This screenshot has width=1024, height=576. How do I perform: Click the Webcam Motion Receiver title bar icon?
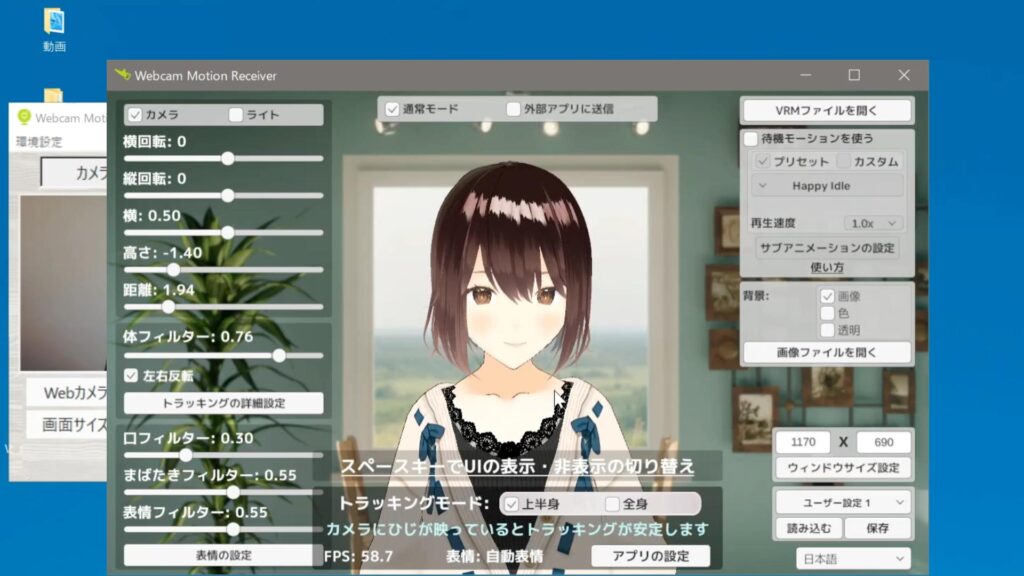tap(123, 75)
